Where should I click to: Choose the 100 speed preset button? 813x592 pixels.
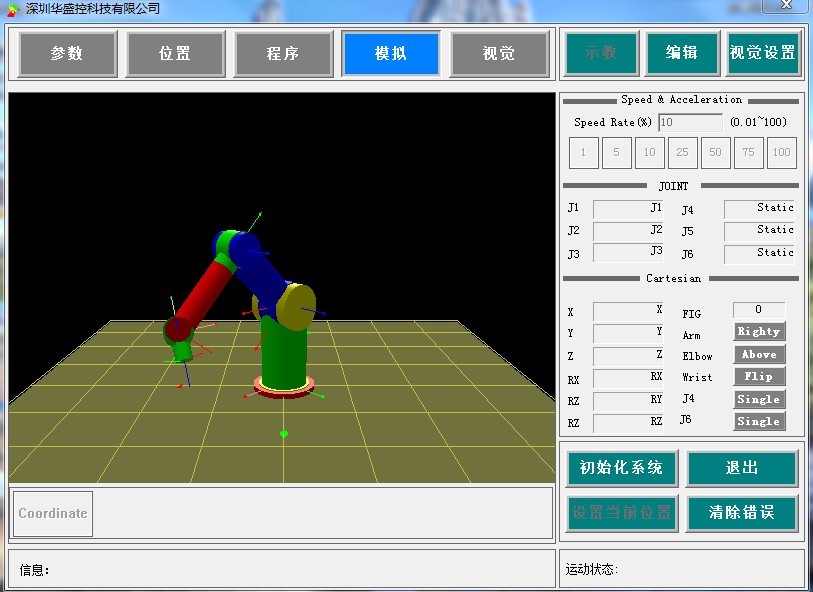(781, 153)
